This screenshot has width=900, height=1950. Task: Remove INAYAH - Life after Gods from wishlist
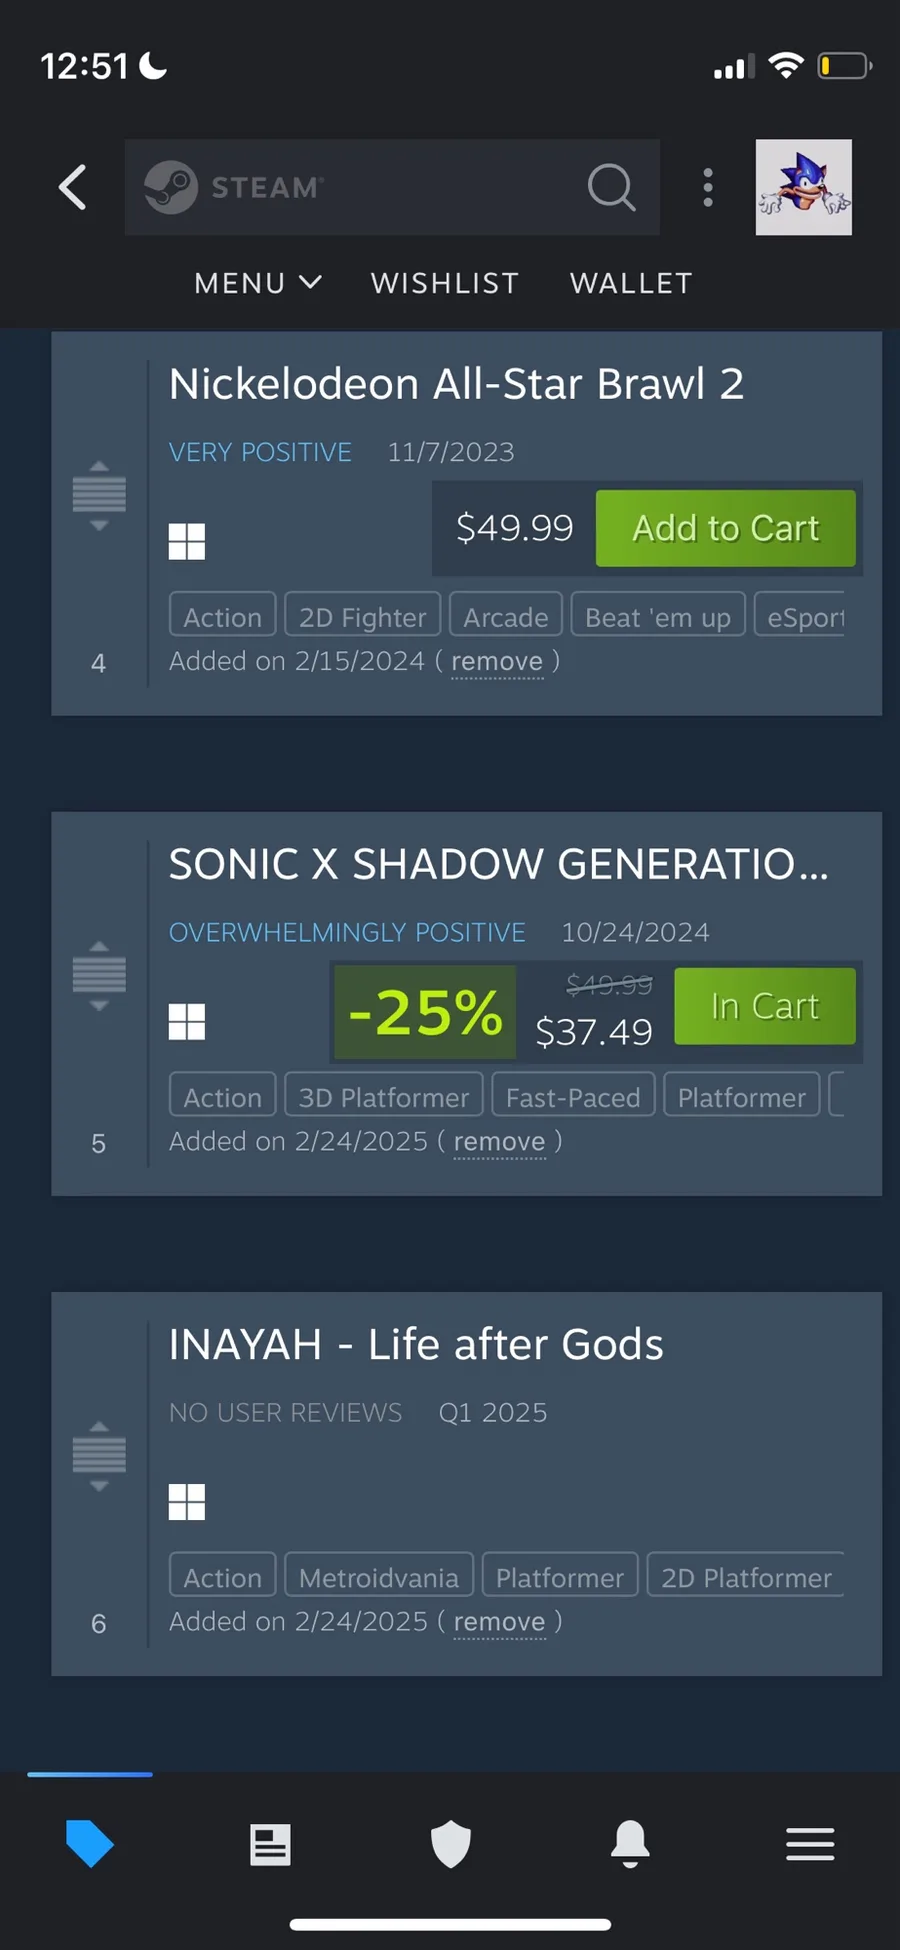coord(500,1621)
